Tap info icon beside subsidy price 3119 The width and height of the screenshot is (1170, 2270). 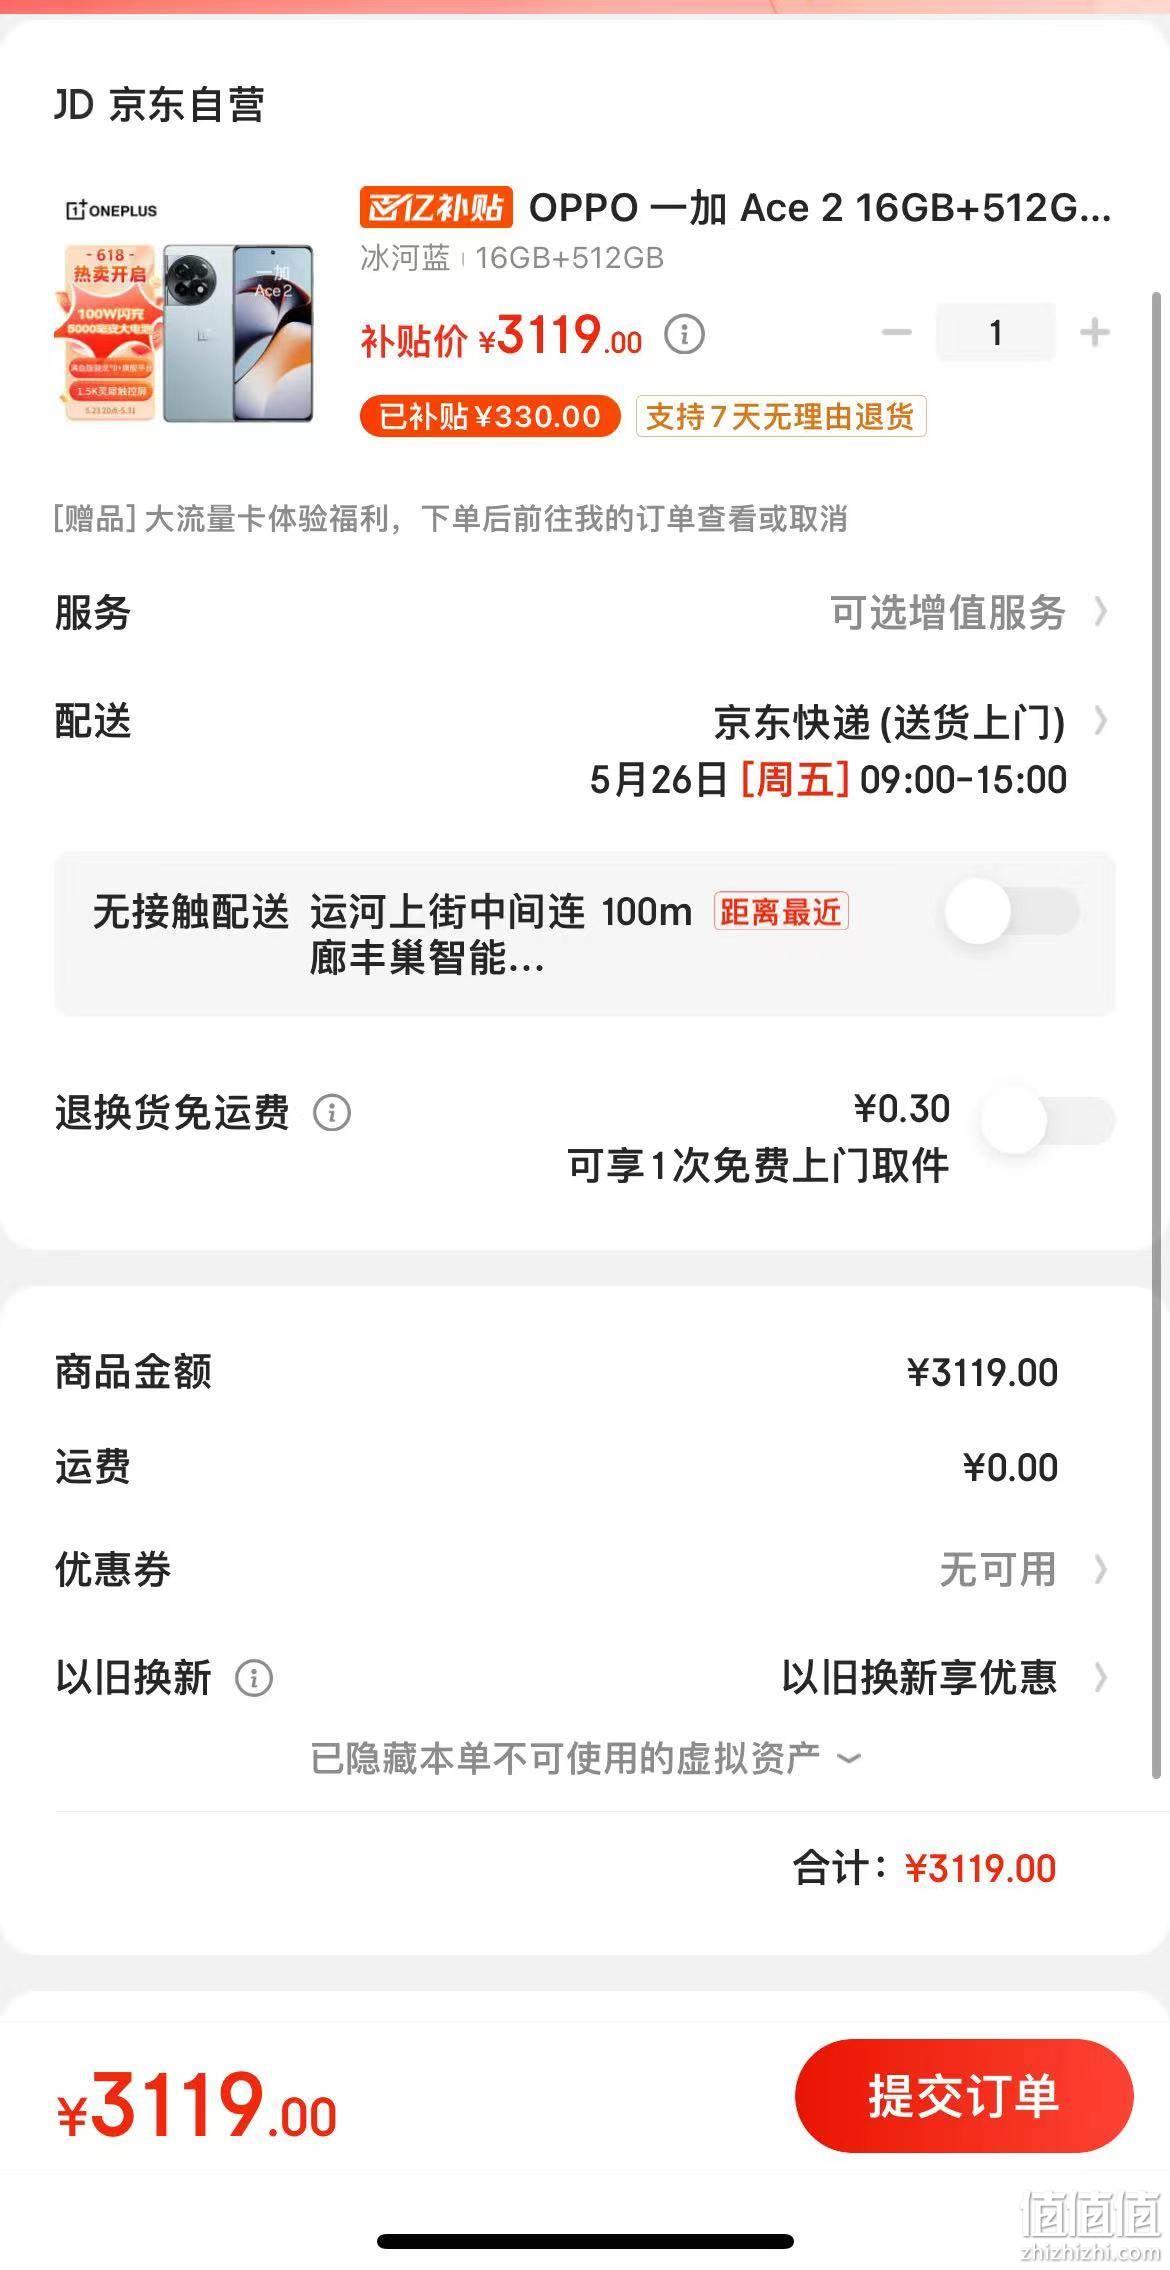pyautogui.click(x=684, y=334)
